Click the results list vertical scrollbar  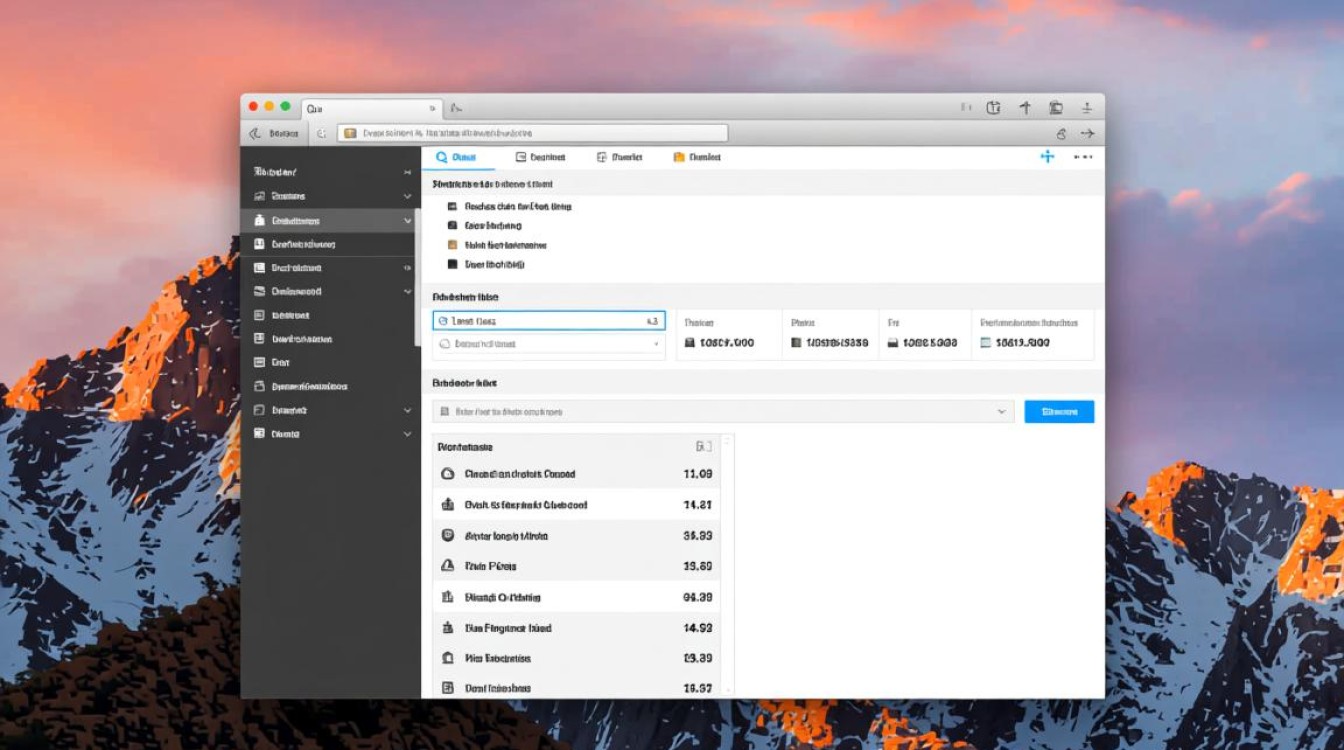[728, 564]
